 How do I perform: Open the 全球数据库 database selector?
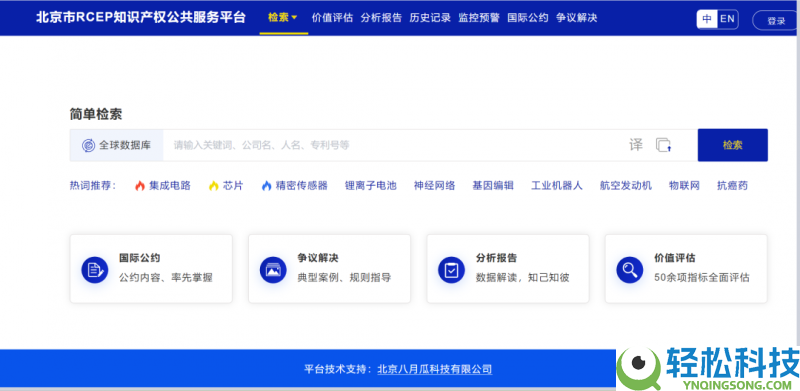(117, 145)
